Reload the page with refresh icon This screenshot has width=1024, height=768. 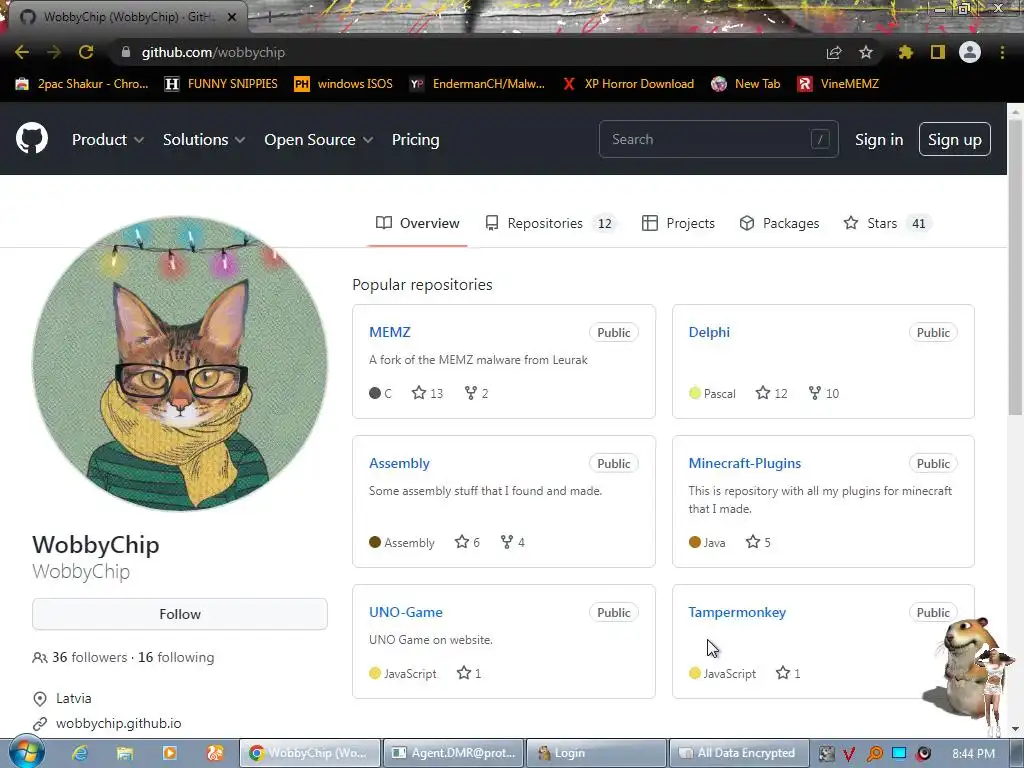coord(86,52)
